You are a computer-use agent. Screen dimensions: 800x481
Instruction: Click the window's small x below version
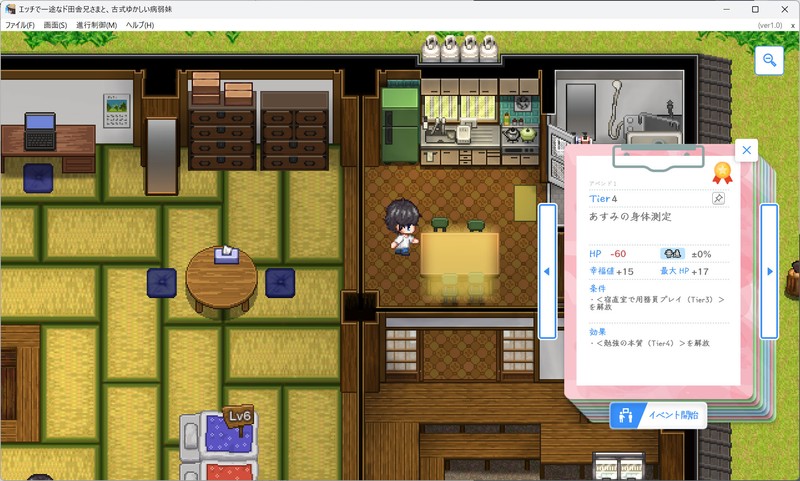[792, 24]
